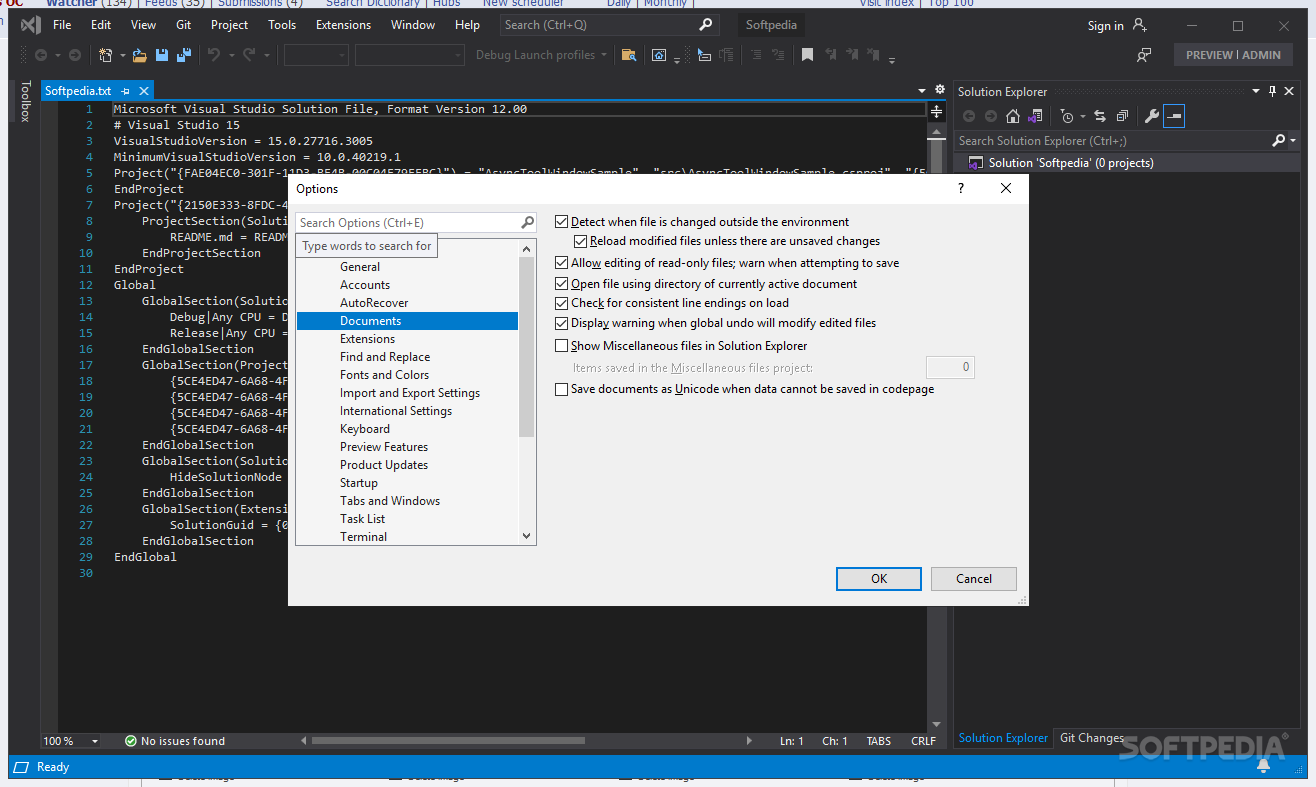Click the Save All toolbar icon
The height and width of the screenshot is (787, 1316).
click(x=184, y=55)
